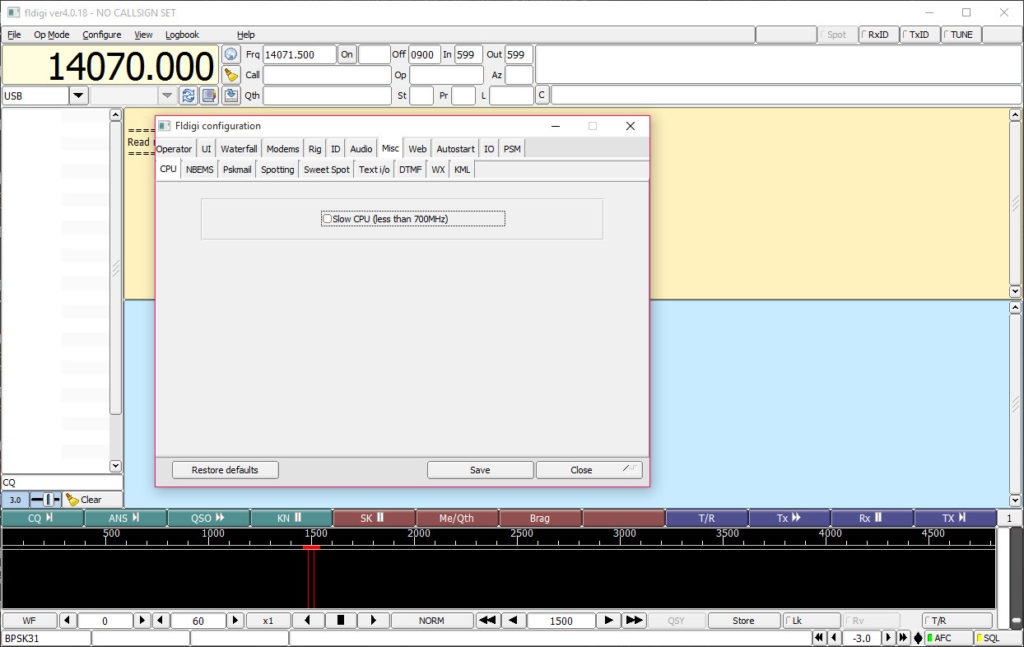Click the broom icon on Clear button
The image size is (1024, 647).
72,499
